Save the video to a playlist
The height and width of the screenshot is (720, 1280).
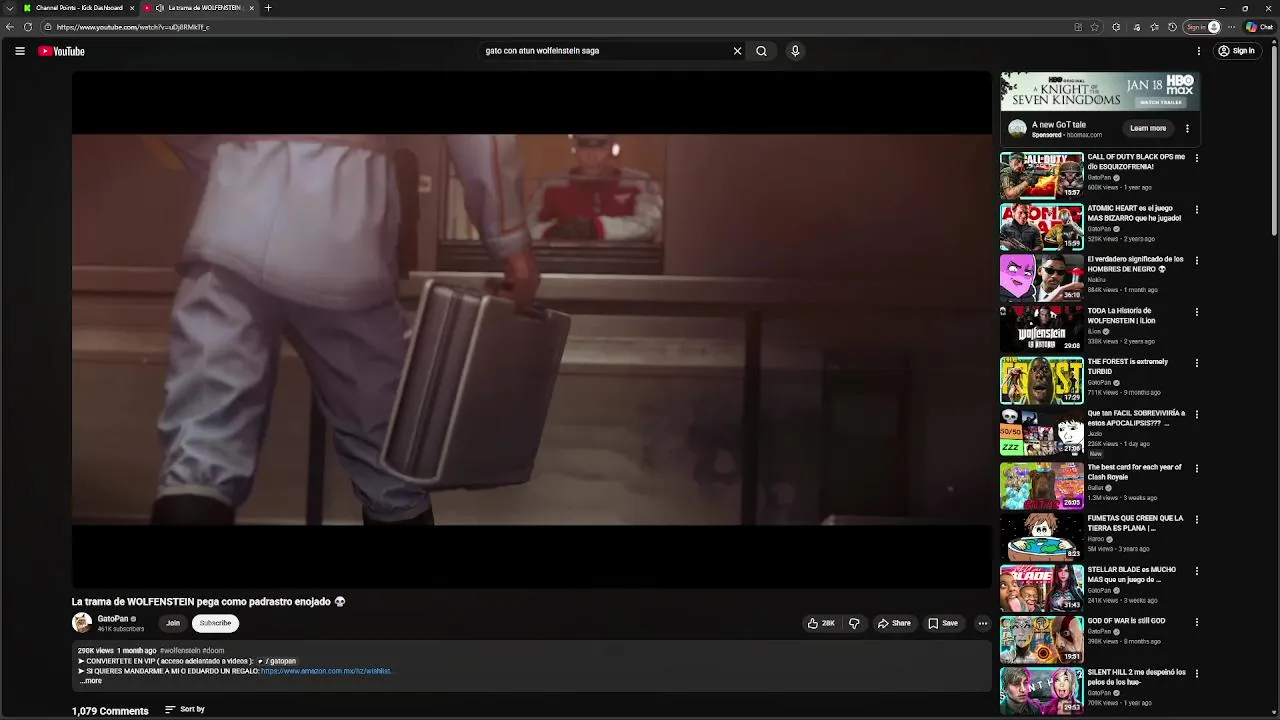pos(943,623)
